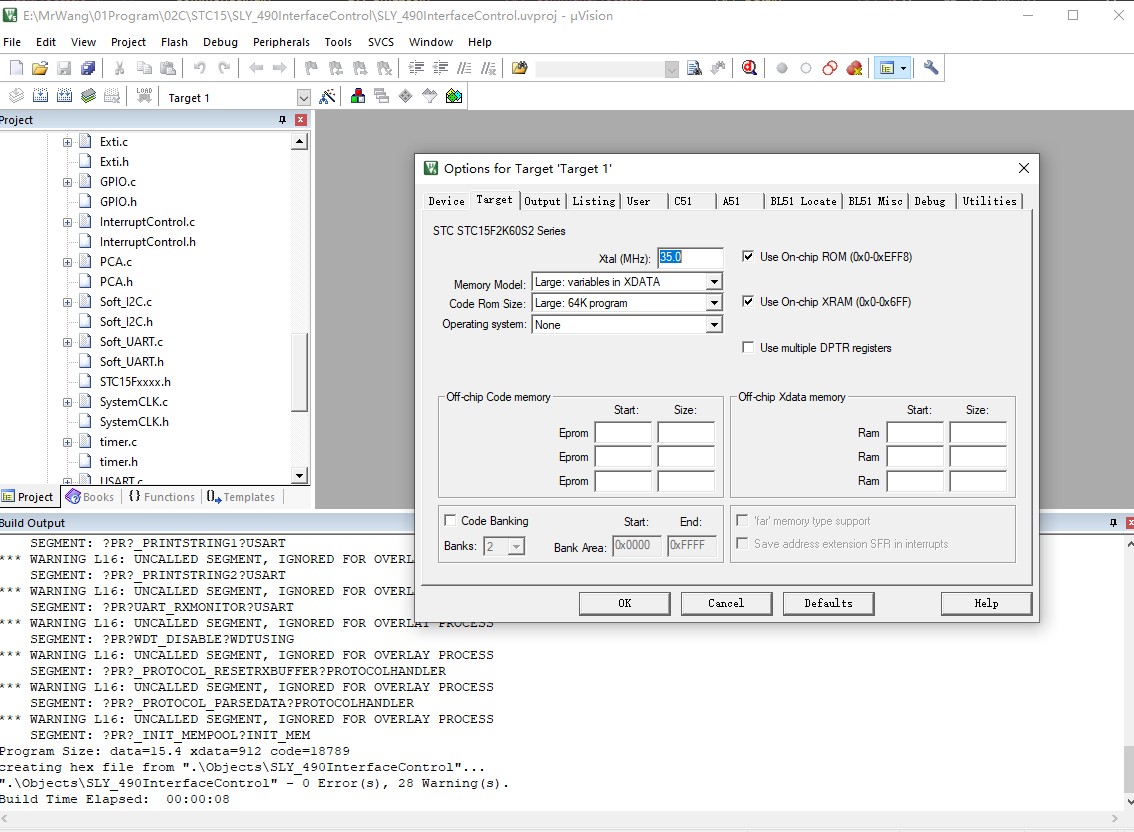The image size is (1134, 832).
Task: Toggle Project window layout icon
Action: (x=887, y=68)
